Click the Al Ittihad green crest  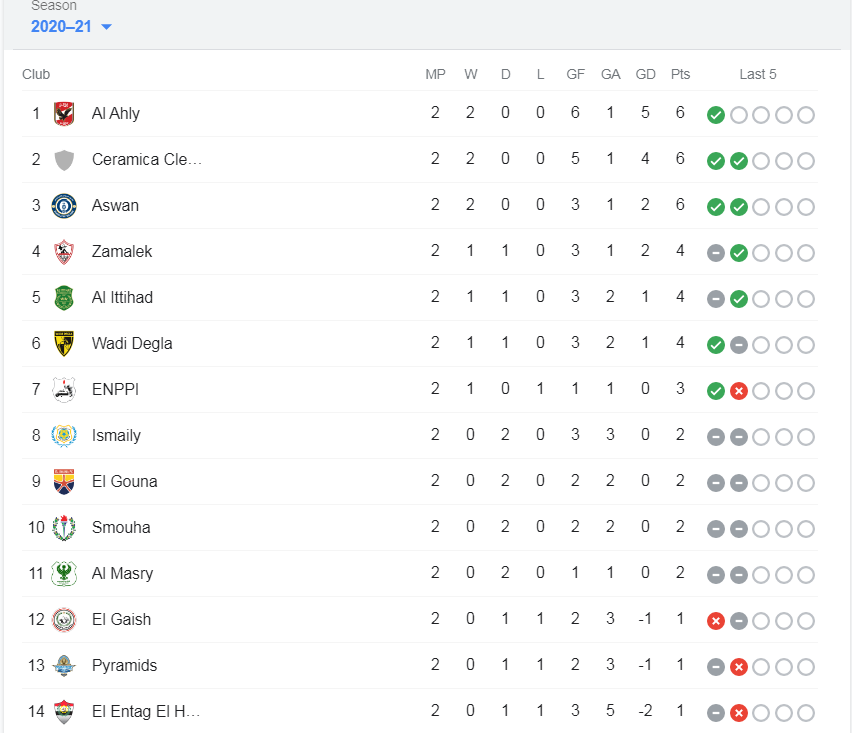[x=64, y=298]
